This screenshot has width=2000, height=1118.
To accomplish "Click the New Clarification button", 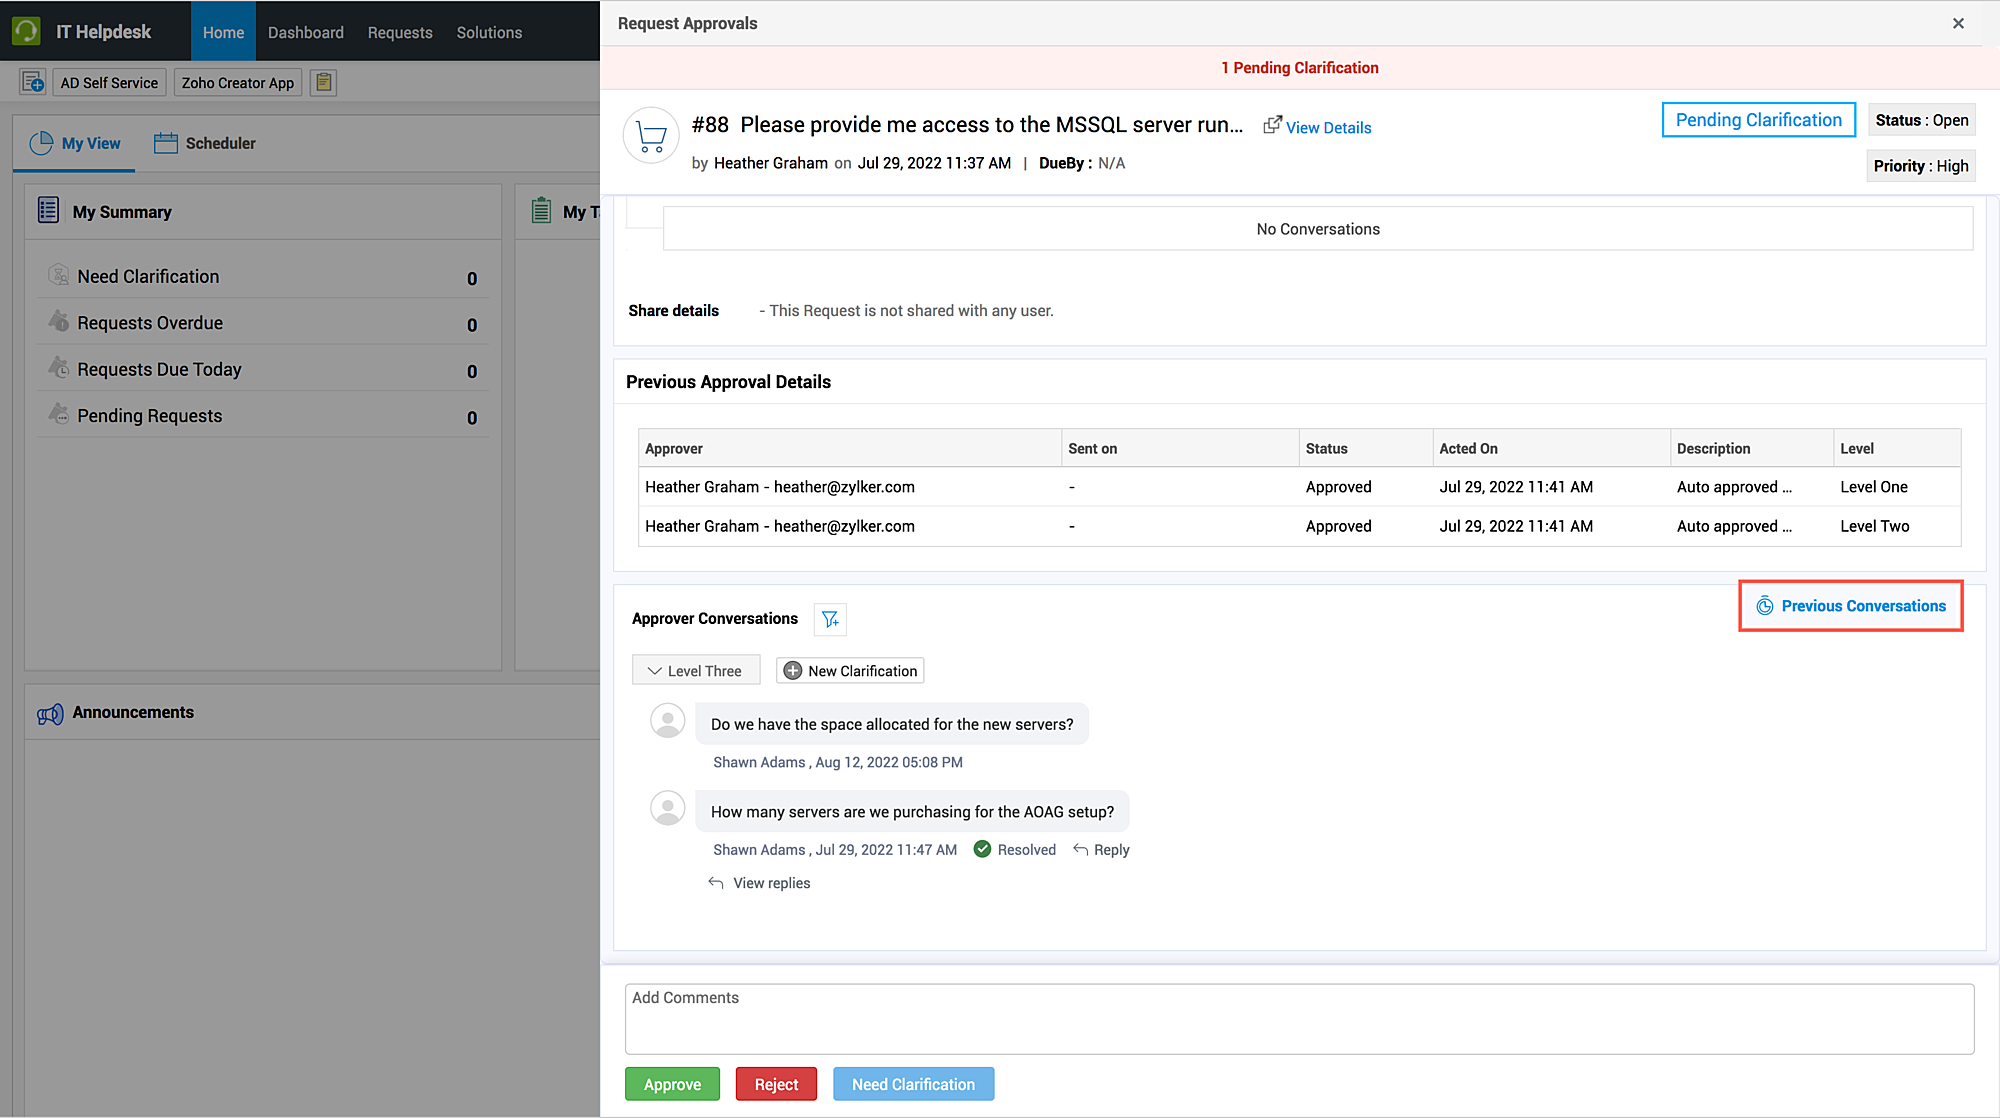I will [850, 671].
